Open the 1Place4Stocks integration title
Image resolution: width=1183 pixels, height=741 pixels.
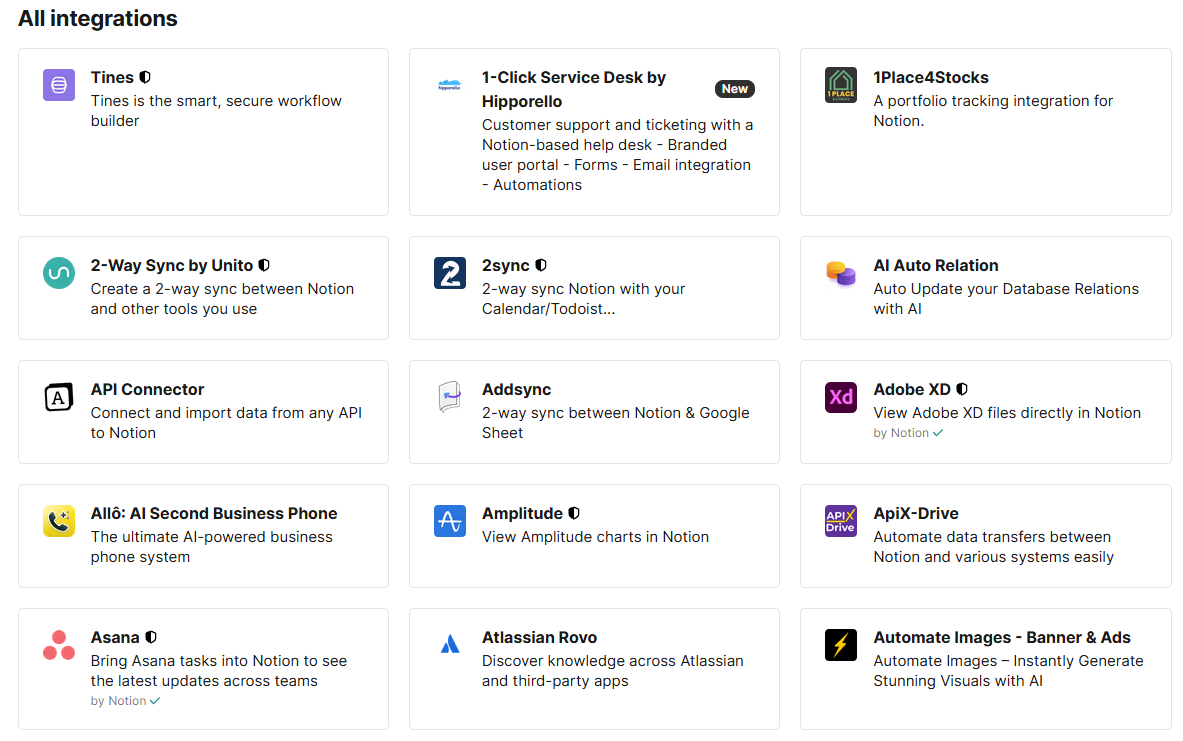931,77
